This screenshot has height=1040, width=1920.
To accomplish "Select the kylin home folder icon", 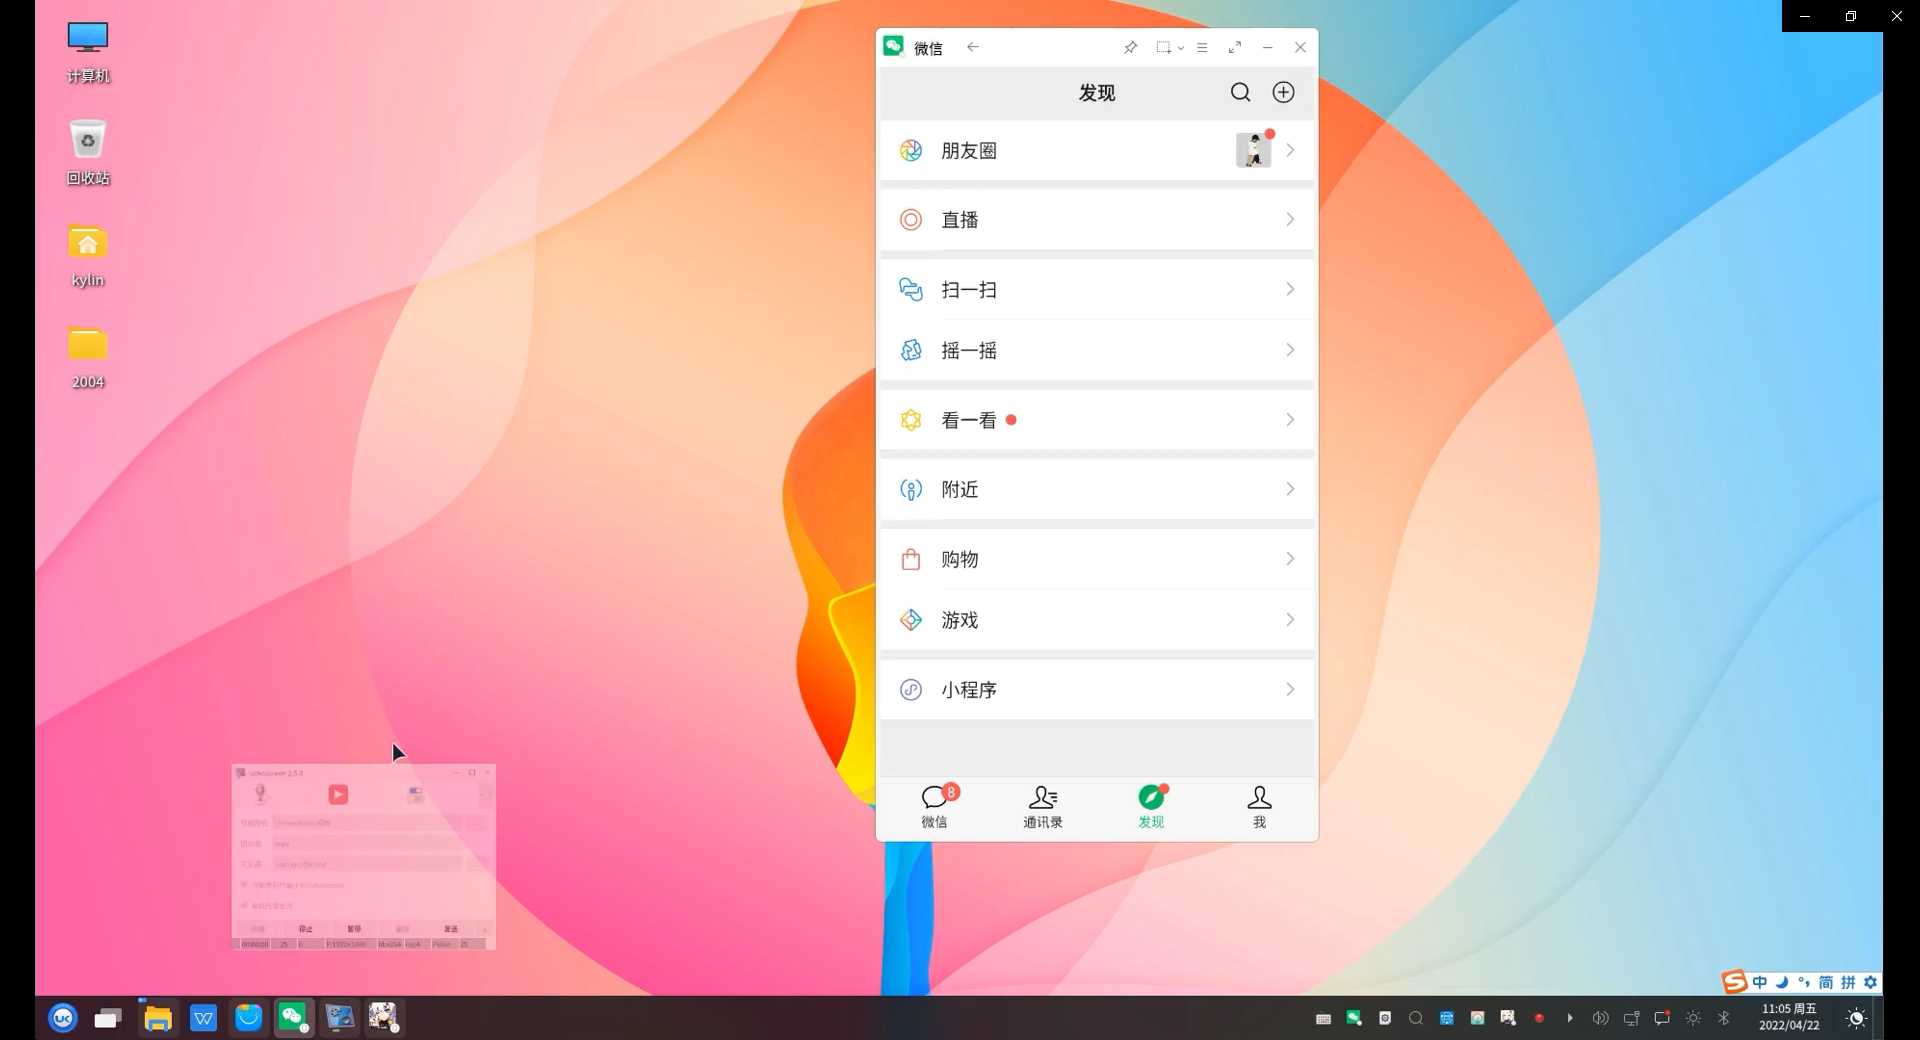I will pyautogui.click(x=88, y=255).
